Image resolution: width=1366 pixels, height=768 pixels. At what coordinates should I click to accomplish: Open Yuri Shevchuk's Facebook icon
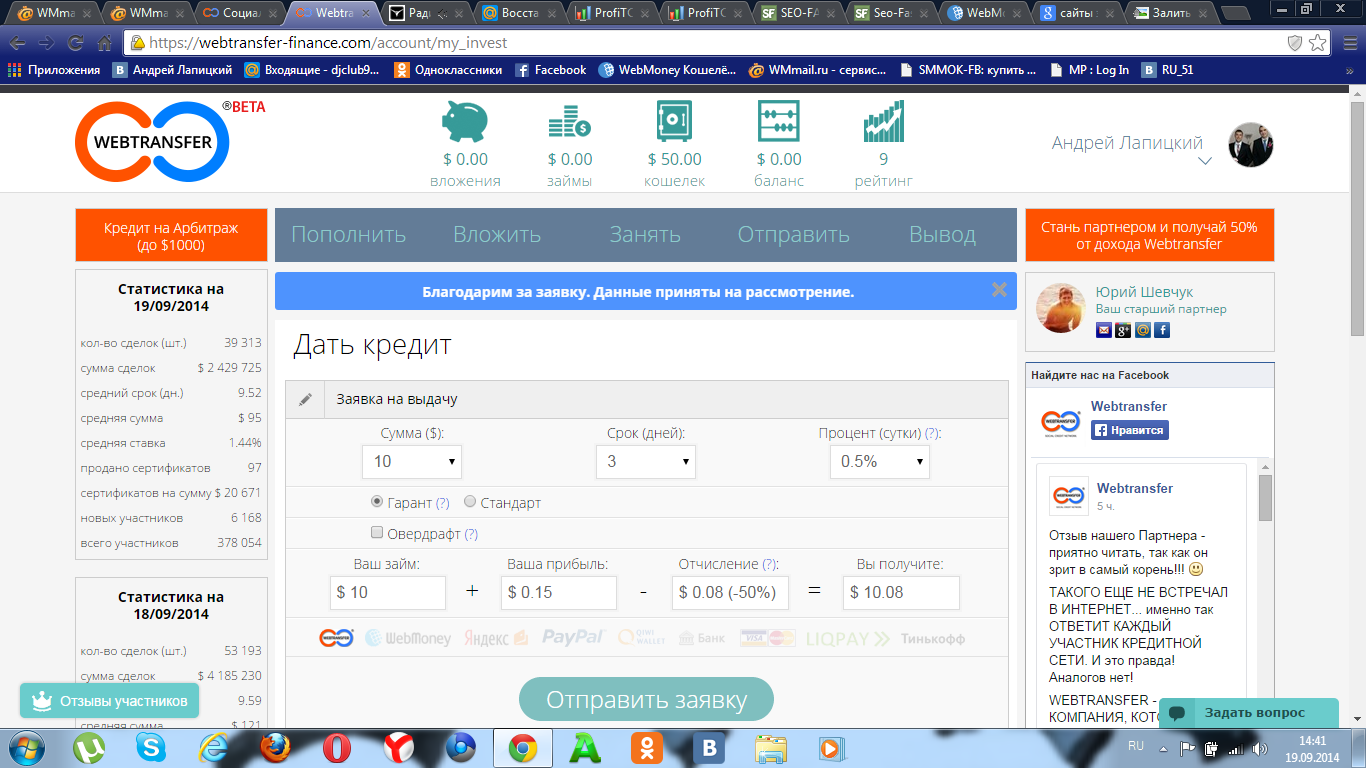point(1162,330)
